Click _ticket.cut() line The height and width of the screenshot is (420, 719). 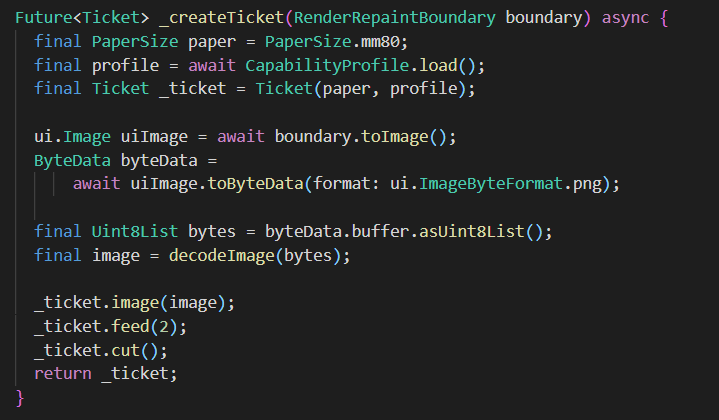click(x=101, y=351)
